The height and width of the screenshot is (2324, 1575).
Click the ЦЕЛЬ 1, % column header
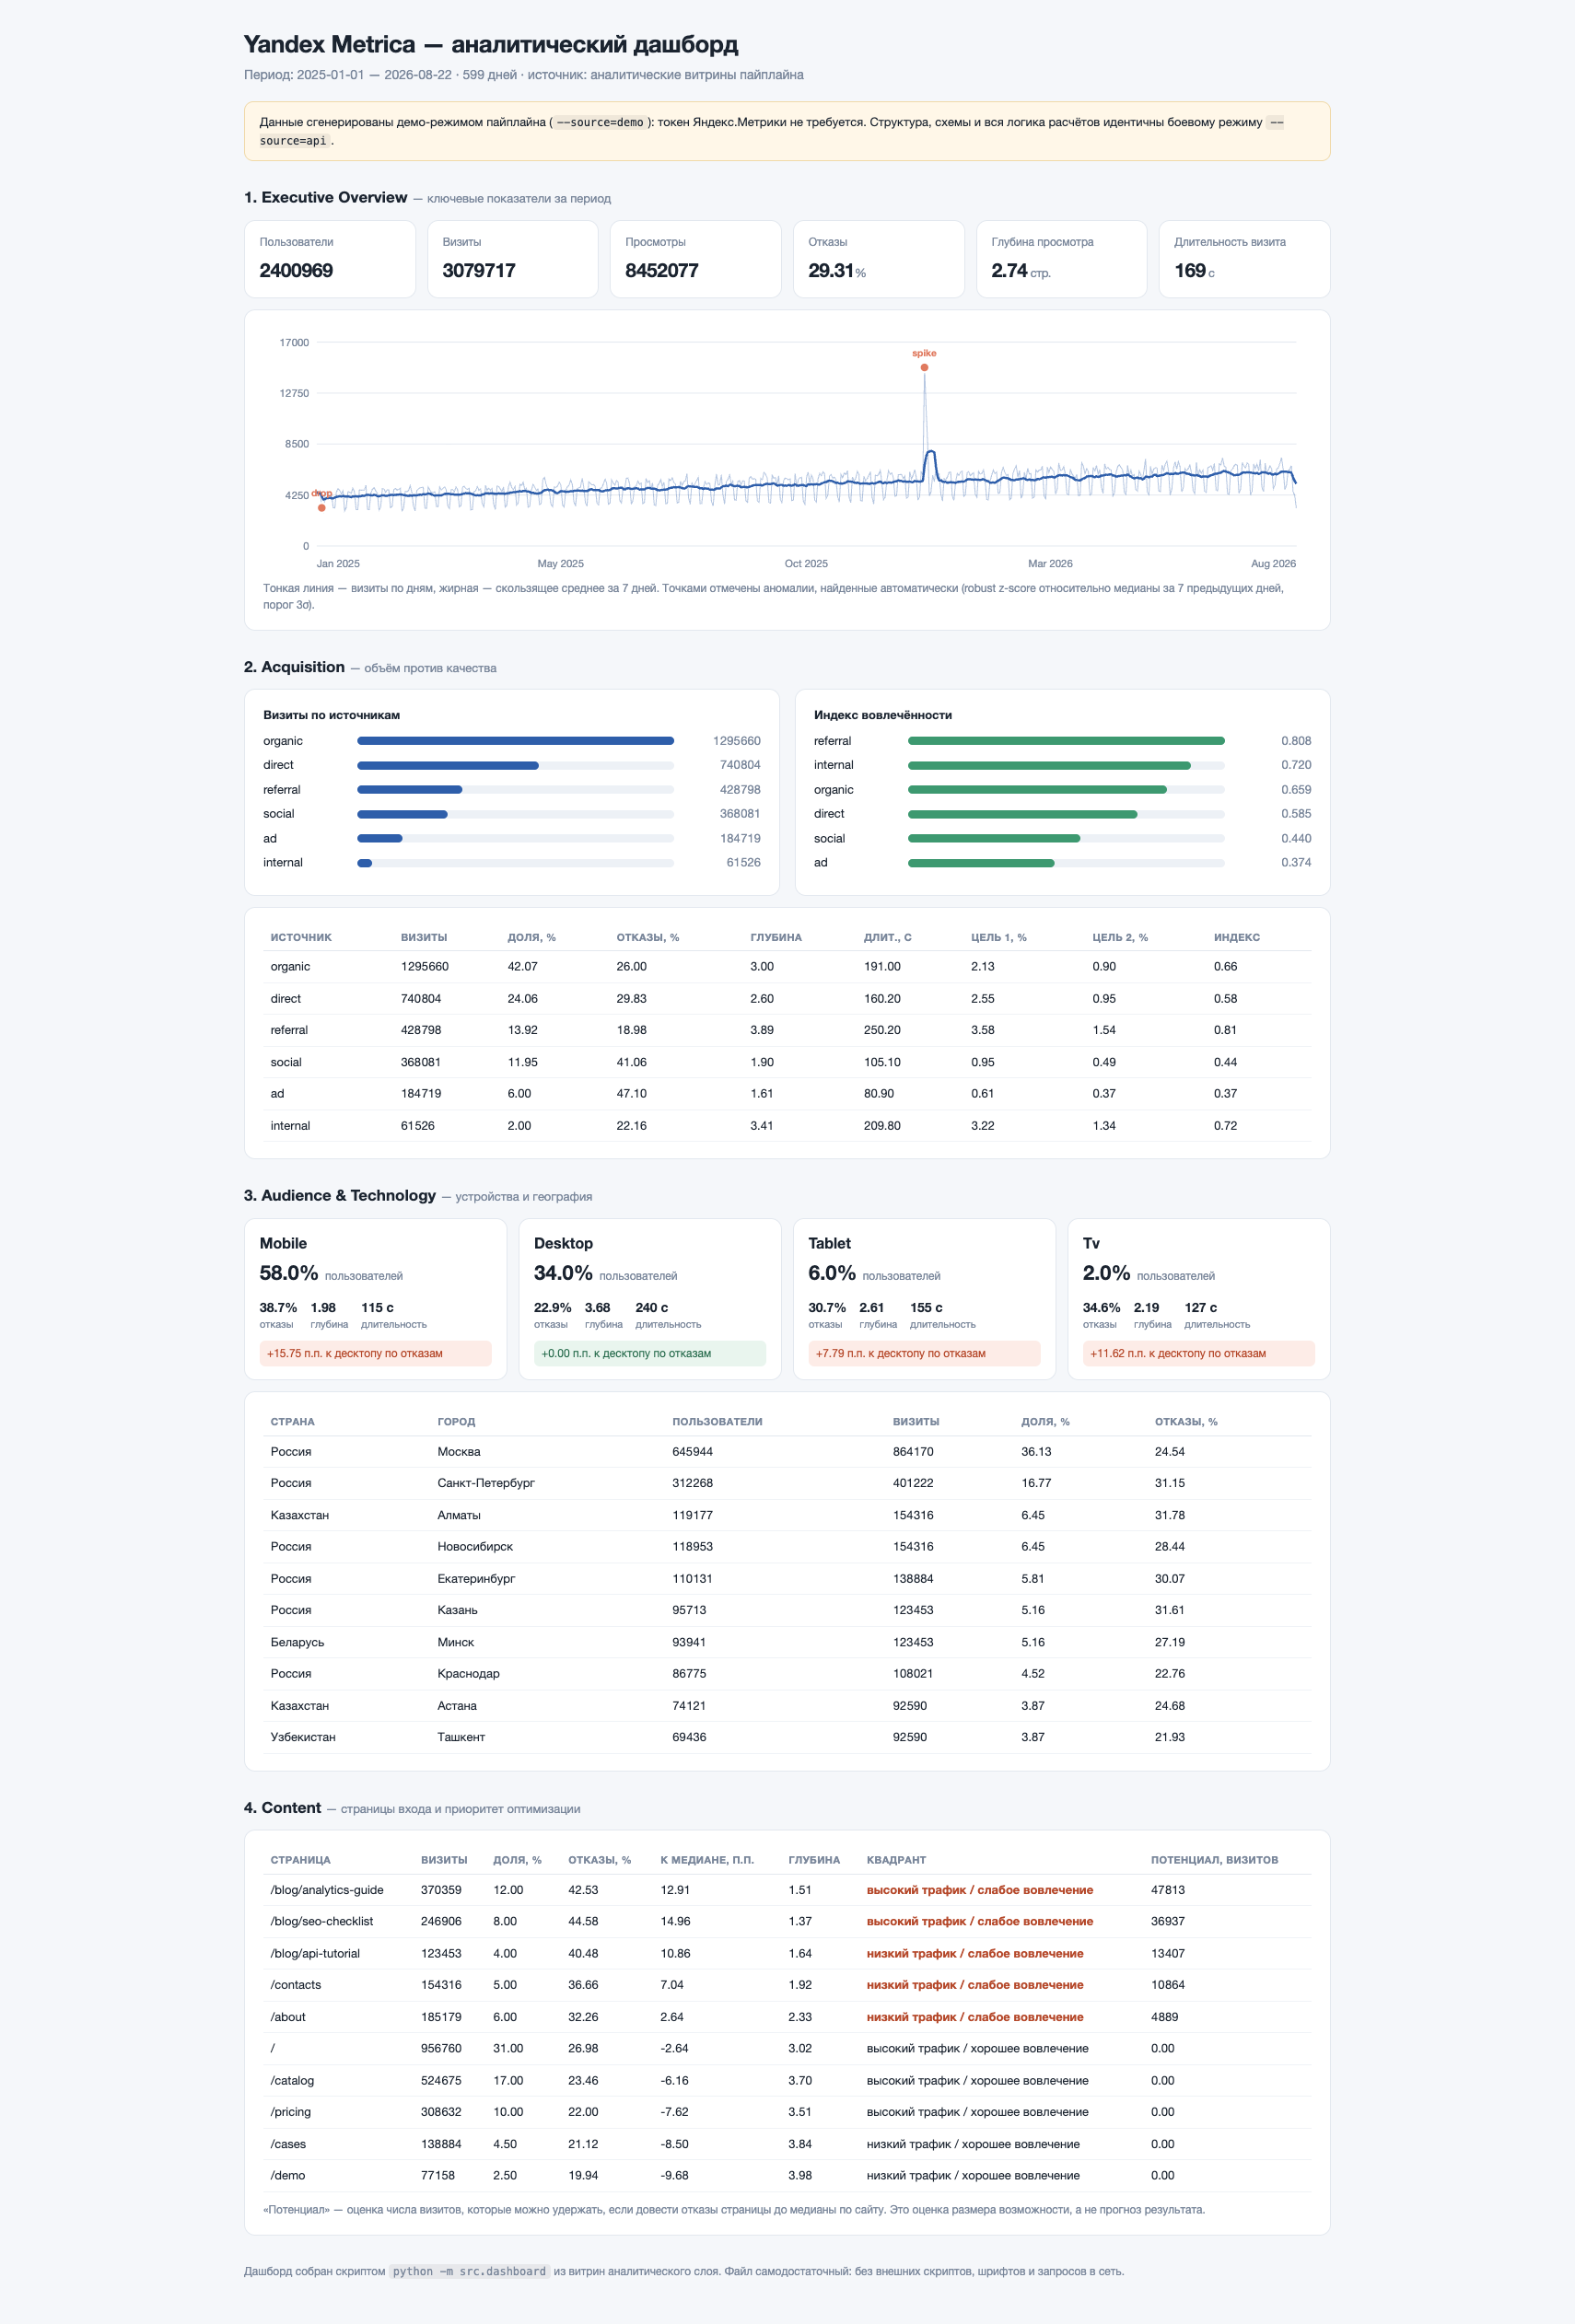point(998,937)
